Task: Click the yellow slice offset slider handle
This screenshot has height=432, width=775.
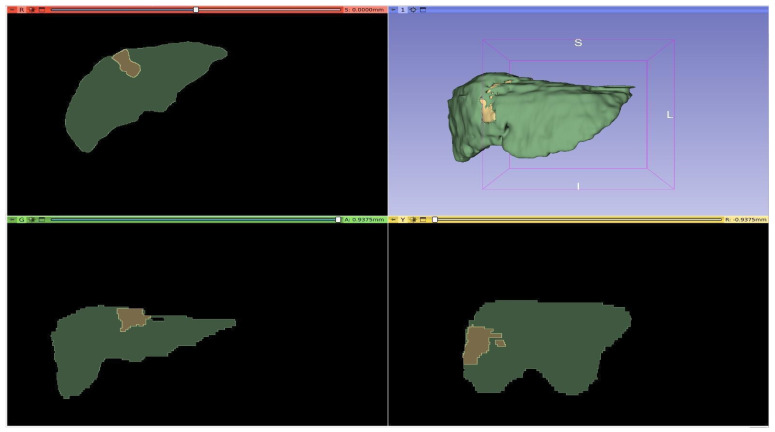Action: point(435,219)
